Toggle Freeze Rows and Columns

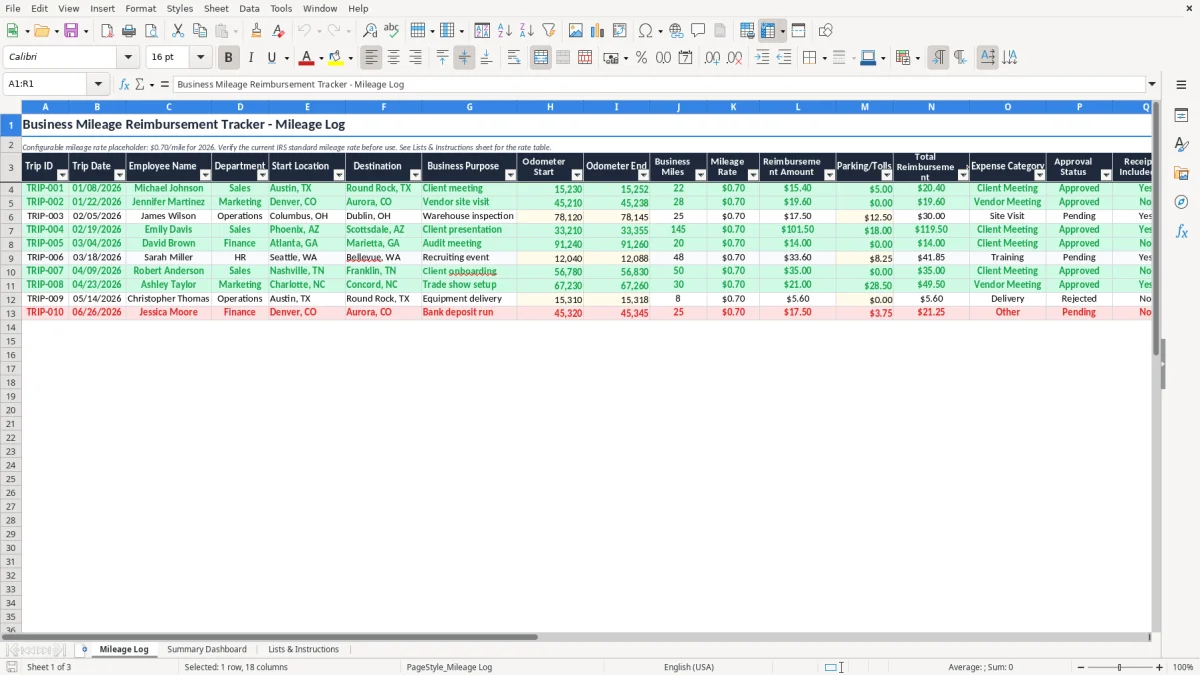click(768, 31)
